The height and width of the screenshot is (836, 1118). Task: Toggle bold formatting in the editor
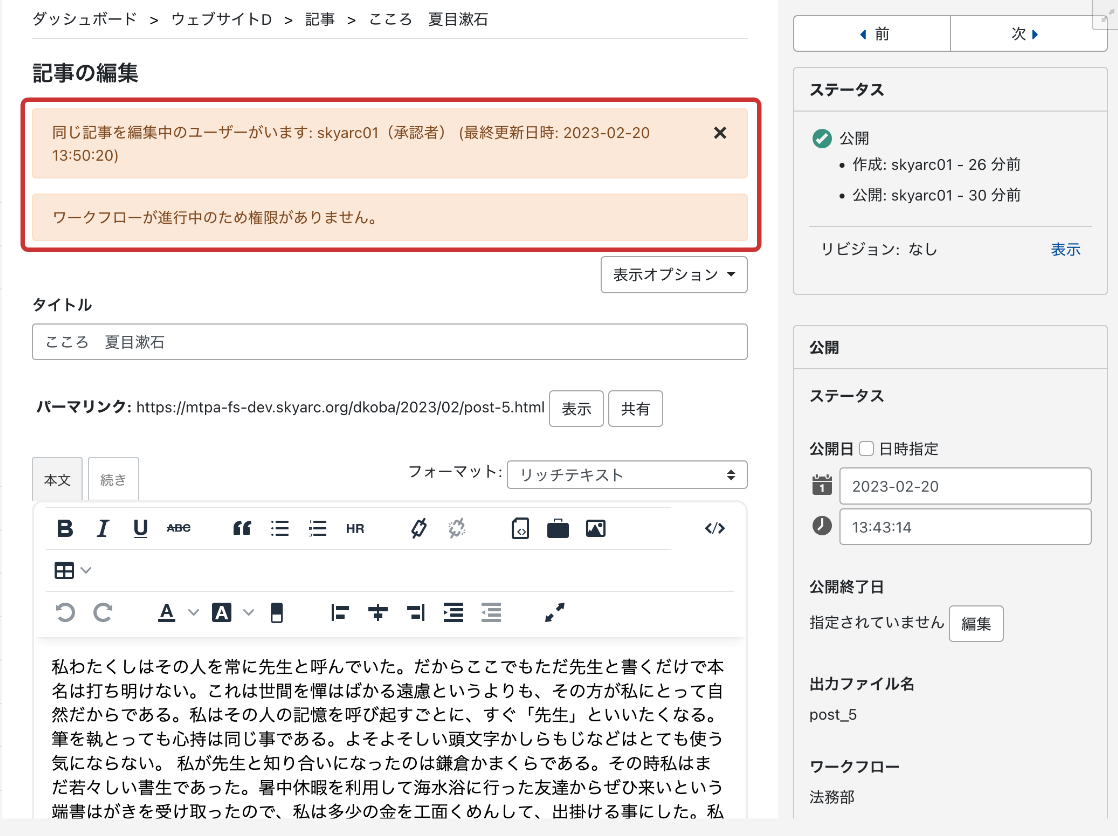(65, 529)
